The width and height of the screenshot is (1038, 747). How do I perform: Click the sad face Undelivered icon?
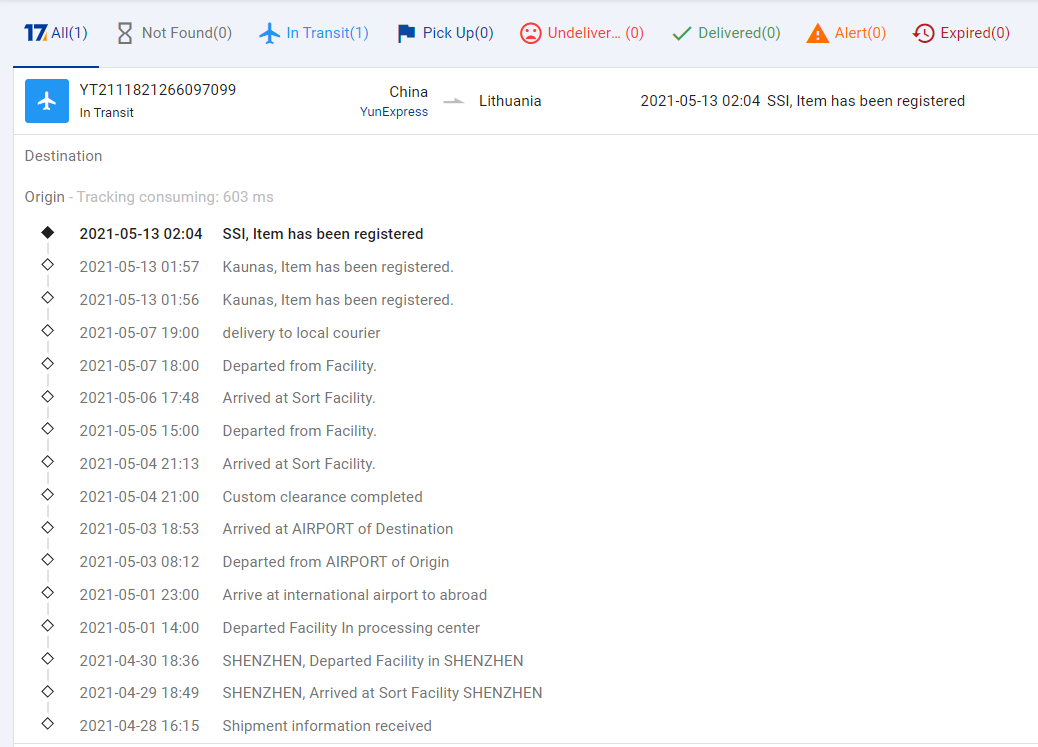(x=530, y=33)
